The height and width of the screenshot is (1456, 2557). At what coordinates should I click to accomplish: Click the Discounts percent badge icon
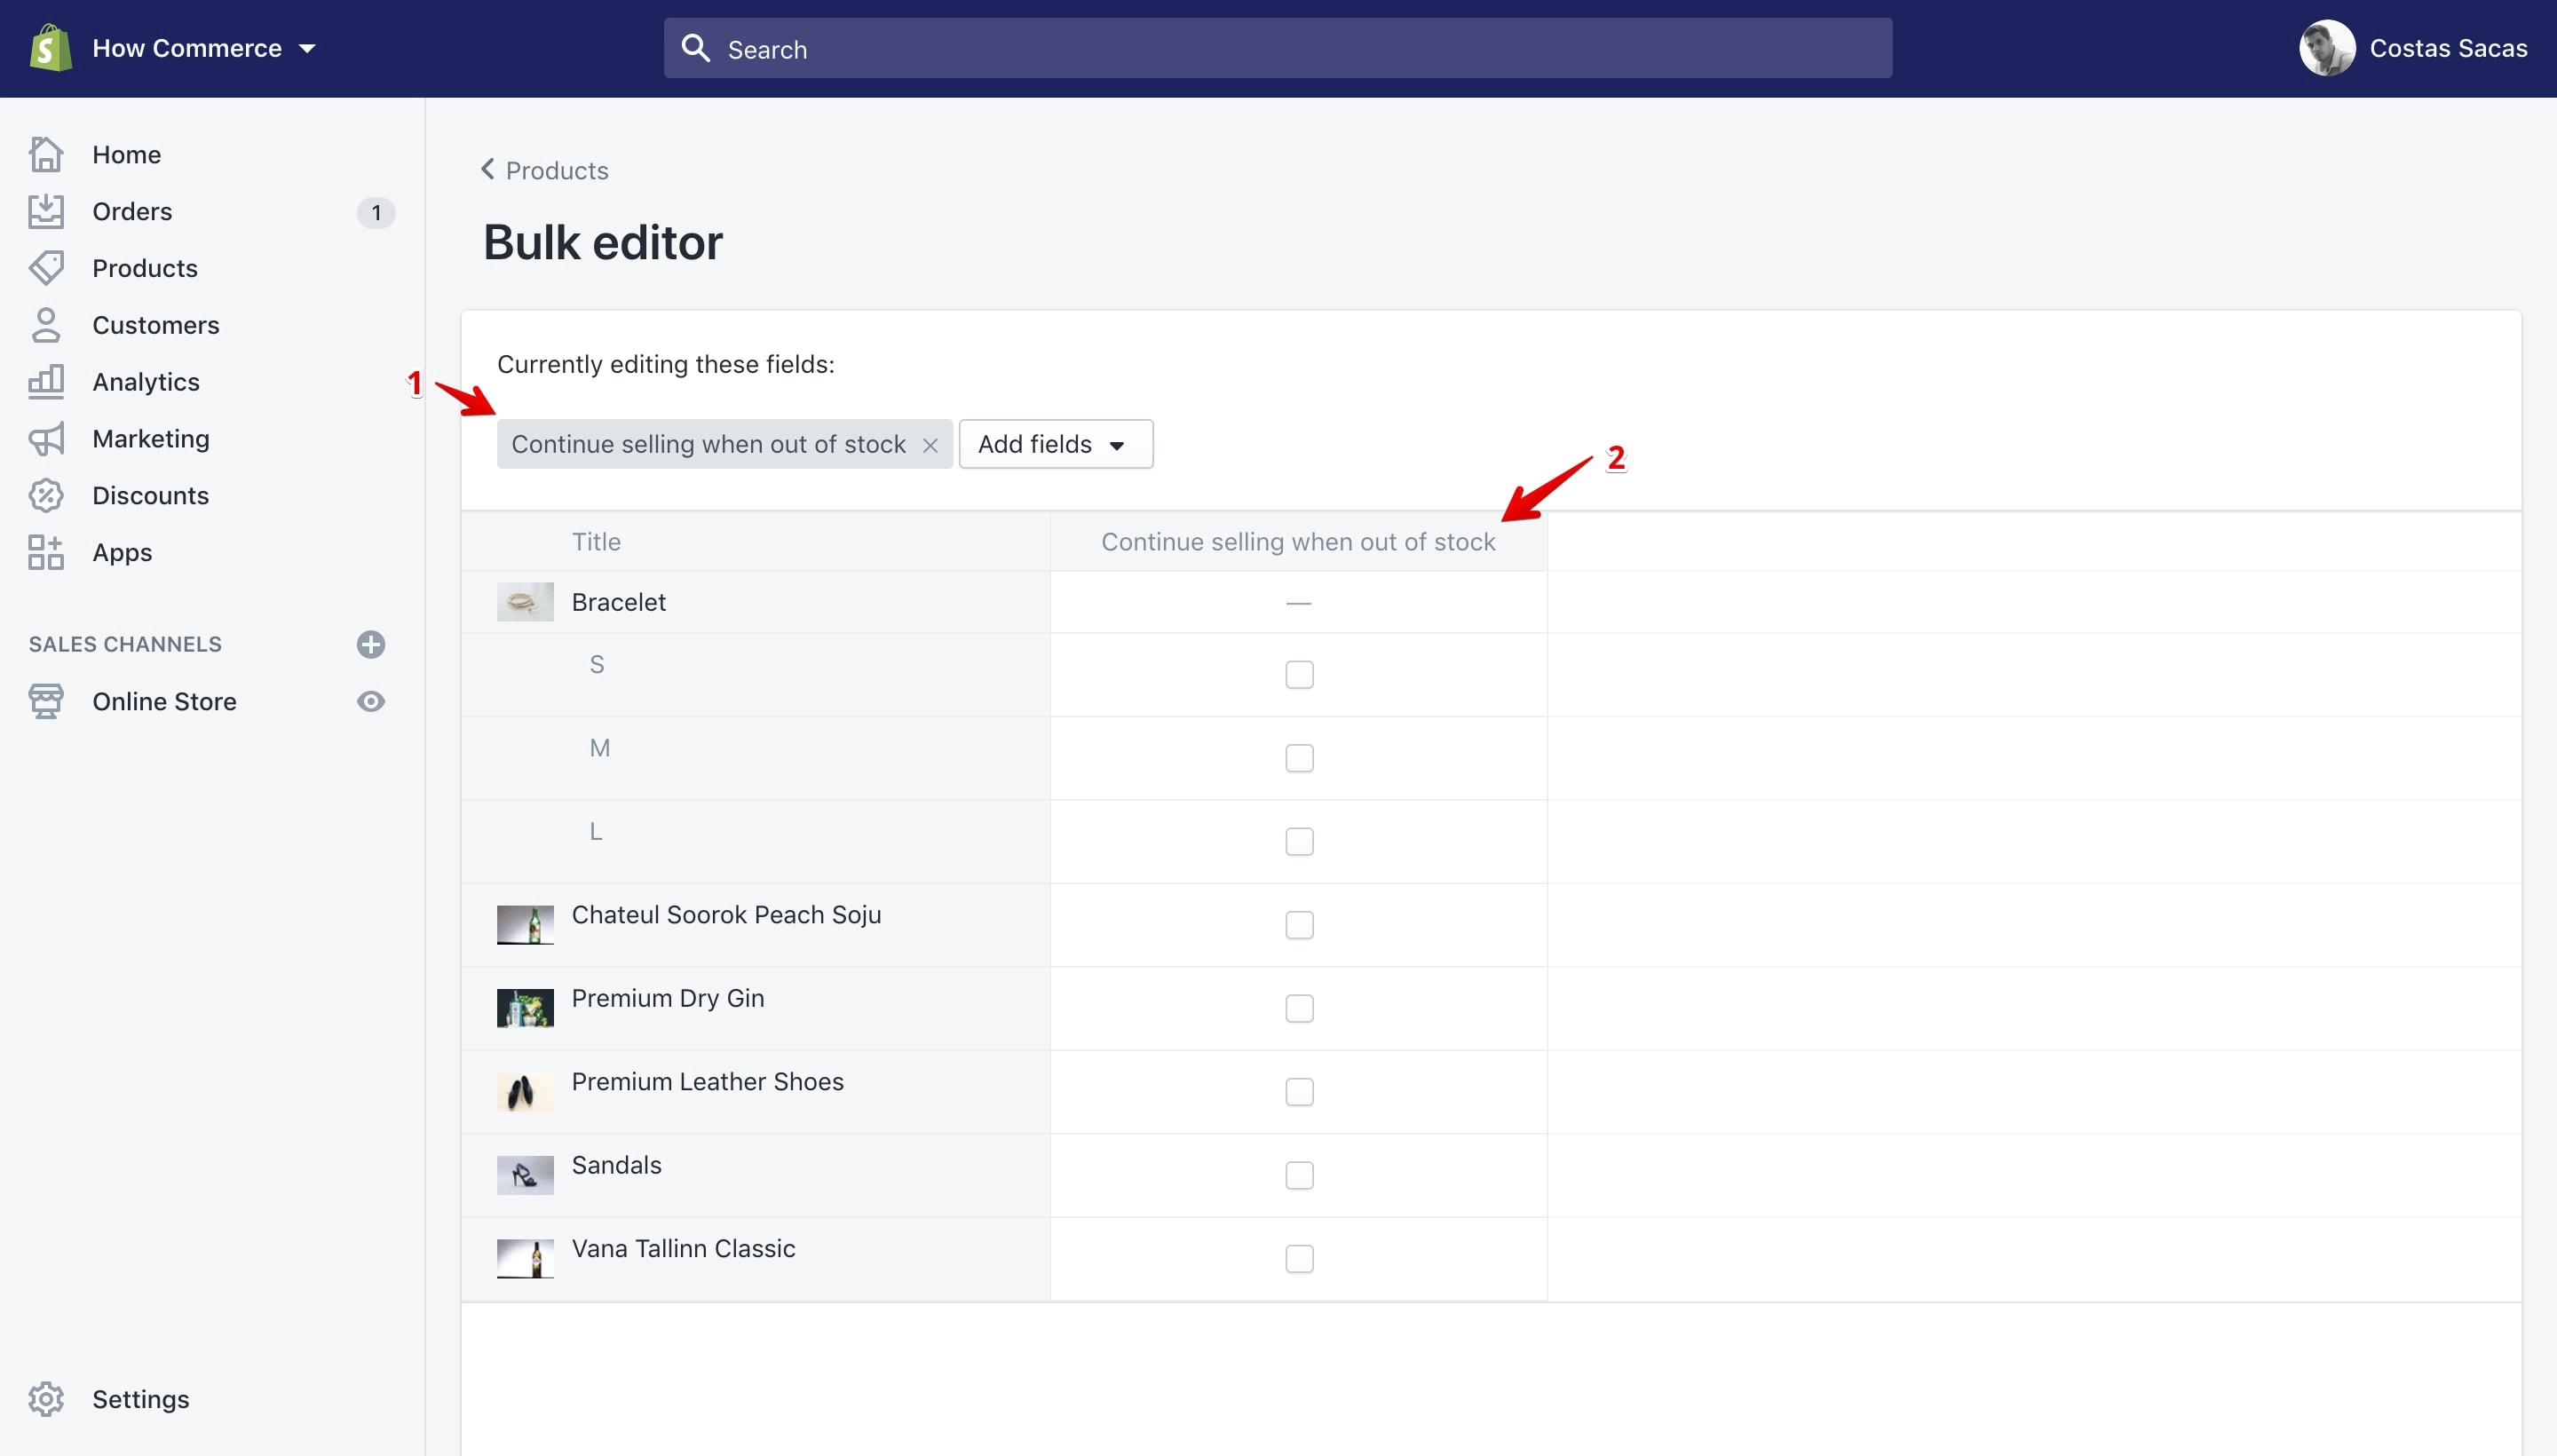pyautogui.click(x=46, y=495)
